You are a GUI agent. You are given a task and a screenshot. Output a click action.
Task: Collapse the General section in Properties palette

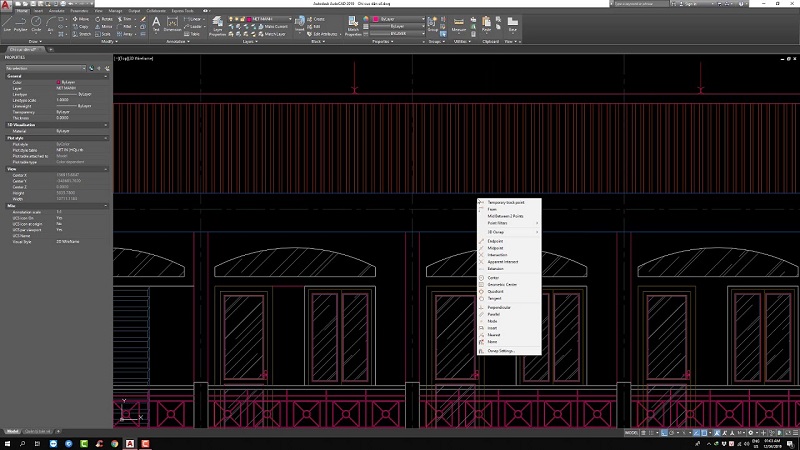coord(107,76)
